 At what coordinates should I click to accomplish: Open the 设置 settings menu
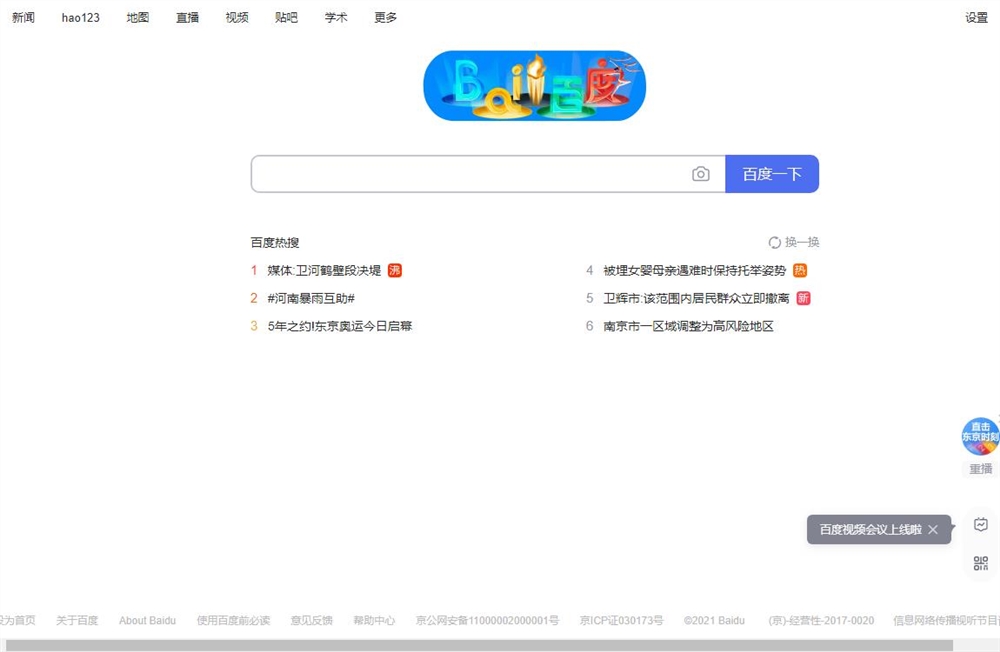tap(976, 18)
